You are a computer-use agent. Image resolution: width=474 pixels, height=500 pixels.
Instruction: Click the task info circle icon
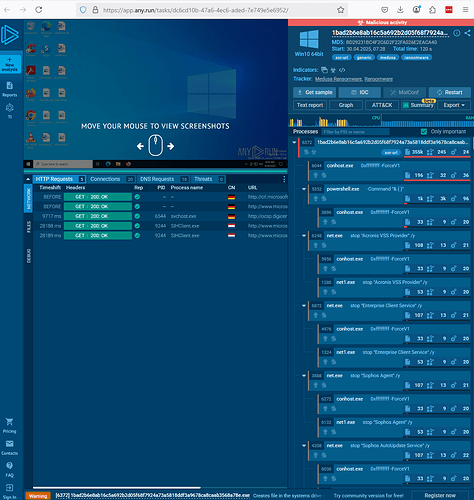coord(457,33)
